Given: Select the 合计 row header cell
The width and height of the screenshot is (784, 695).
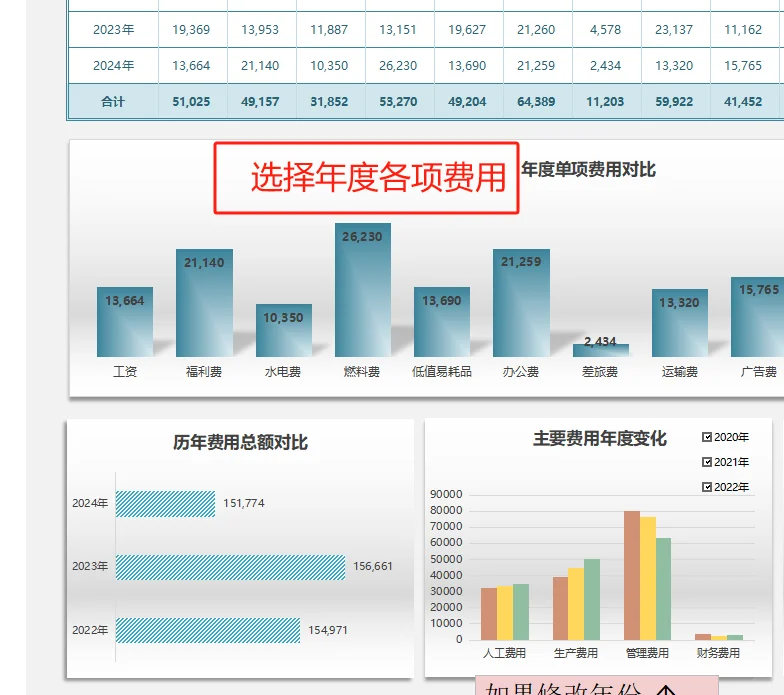Looking at the screenshot, I should [114, 102].
